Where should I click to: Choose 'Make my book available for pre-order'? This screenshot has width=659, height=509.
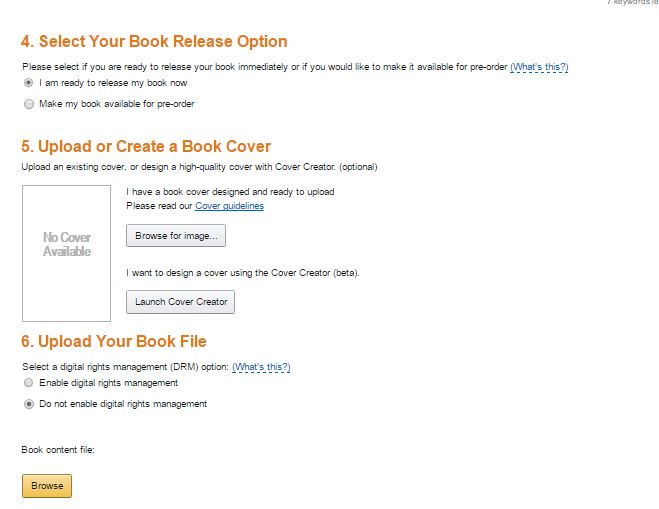pyautogui.click(x=29, y=104)
